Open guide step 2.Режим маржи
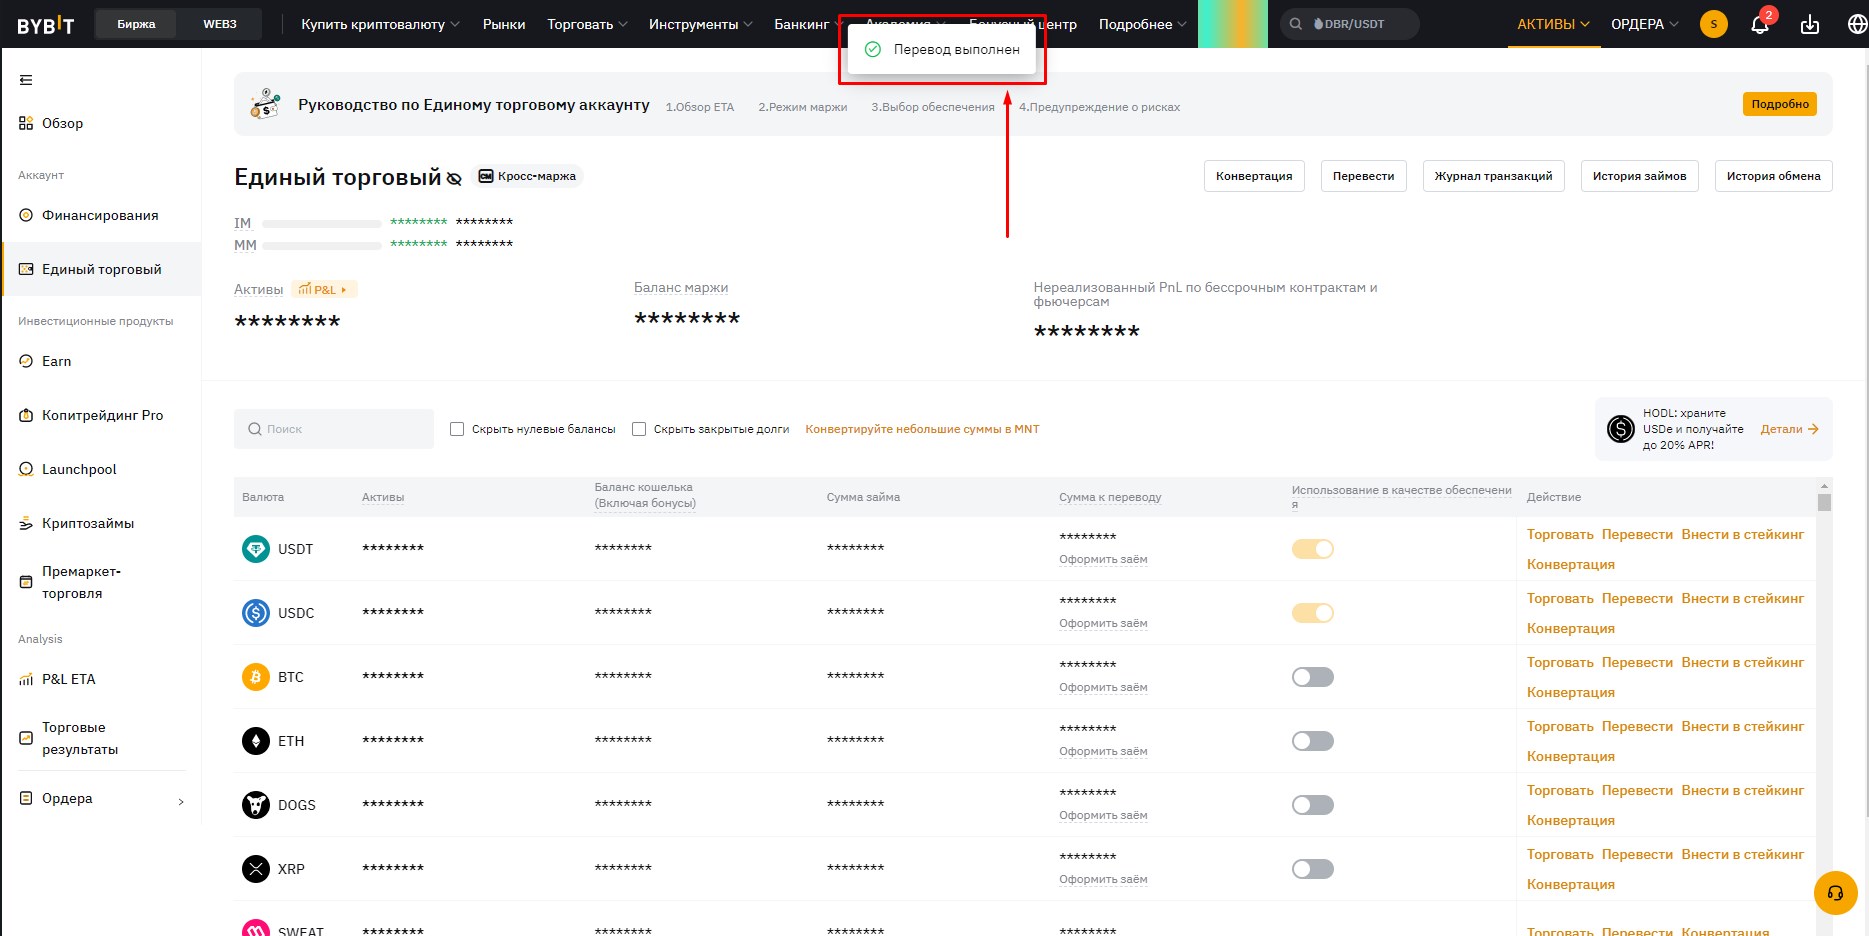Screen dimensions: 1869x936 [802, 107]
